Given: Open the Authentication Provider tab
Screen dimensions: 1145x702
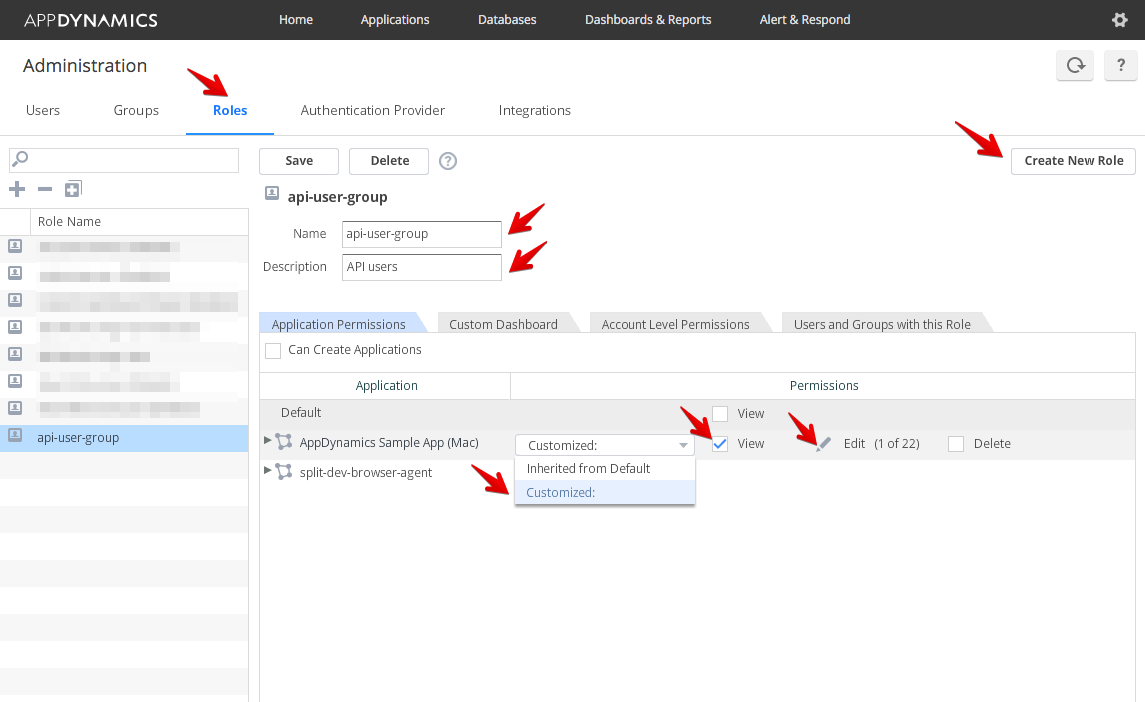Looking at the screenshot, I should (372, 111).
